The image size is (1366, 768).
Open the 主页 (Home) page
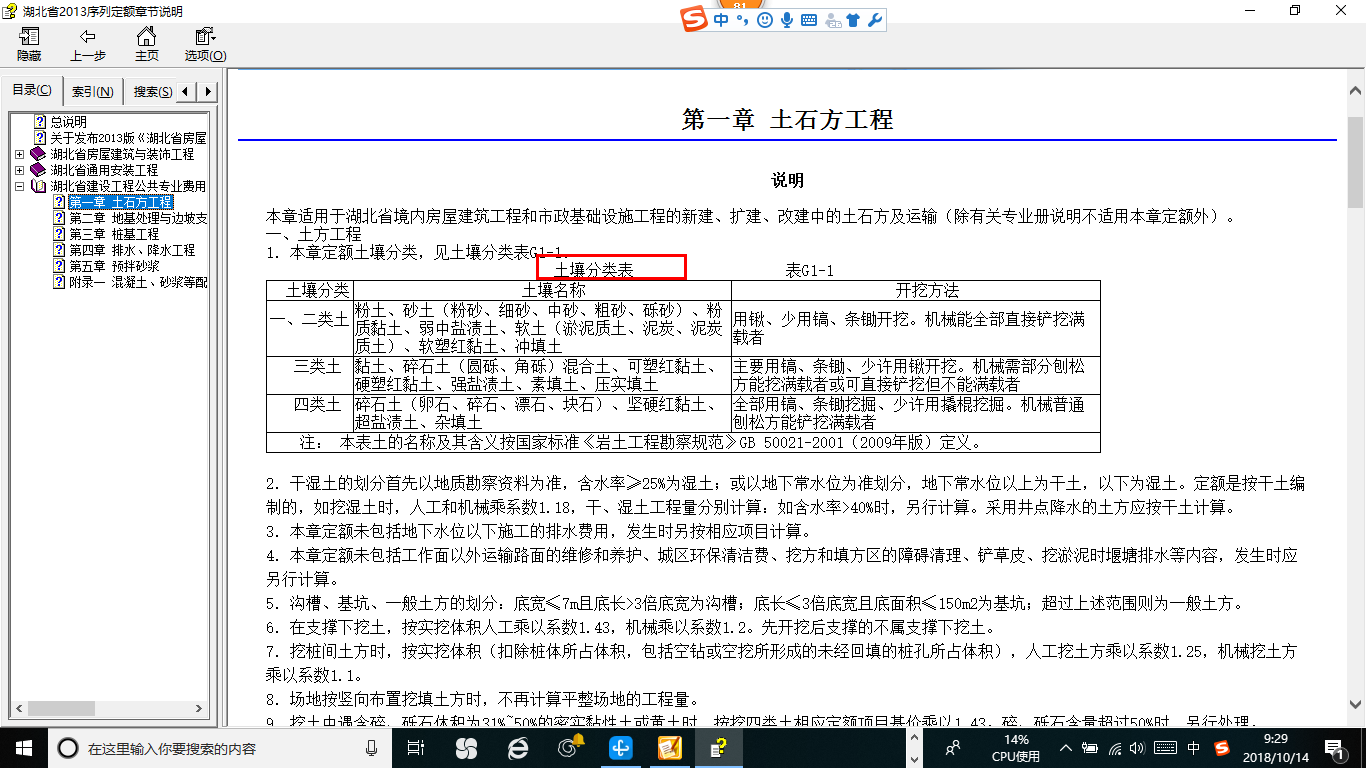pyautogui.click(x=147, y=45)
